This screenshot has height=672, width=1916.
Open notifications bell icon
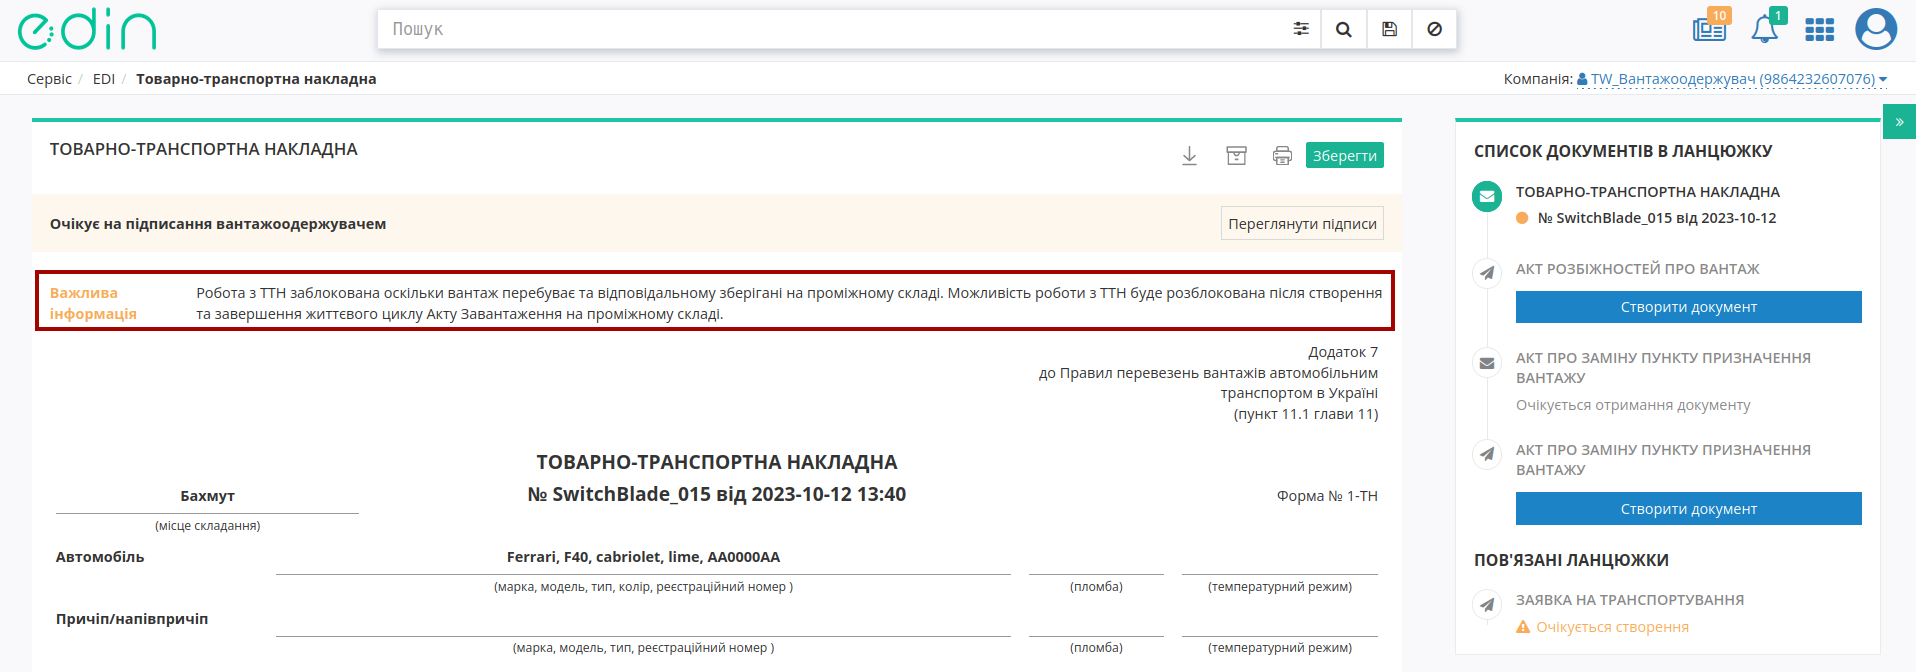(x=1765, y=28)
